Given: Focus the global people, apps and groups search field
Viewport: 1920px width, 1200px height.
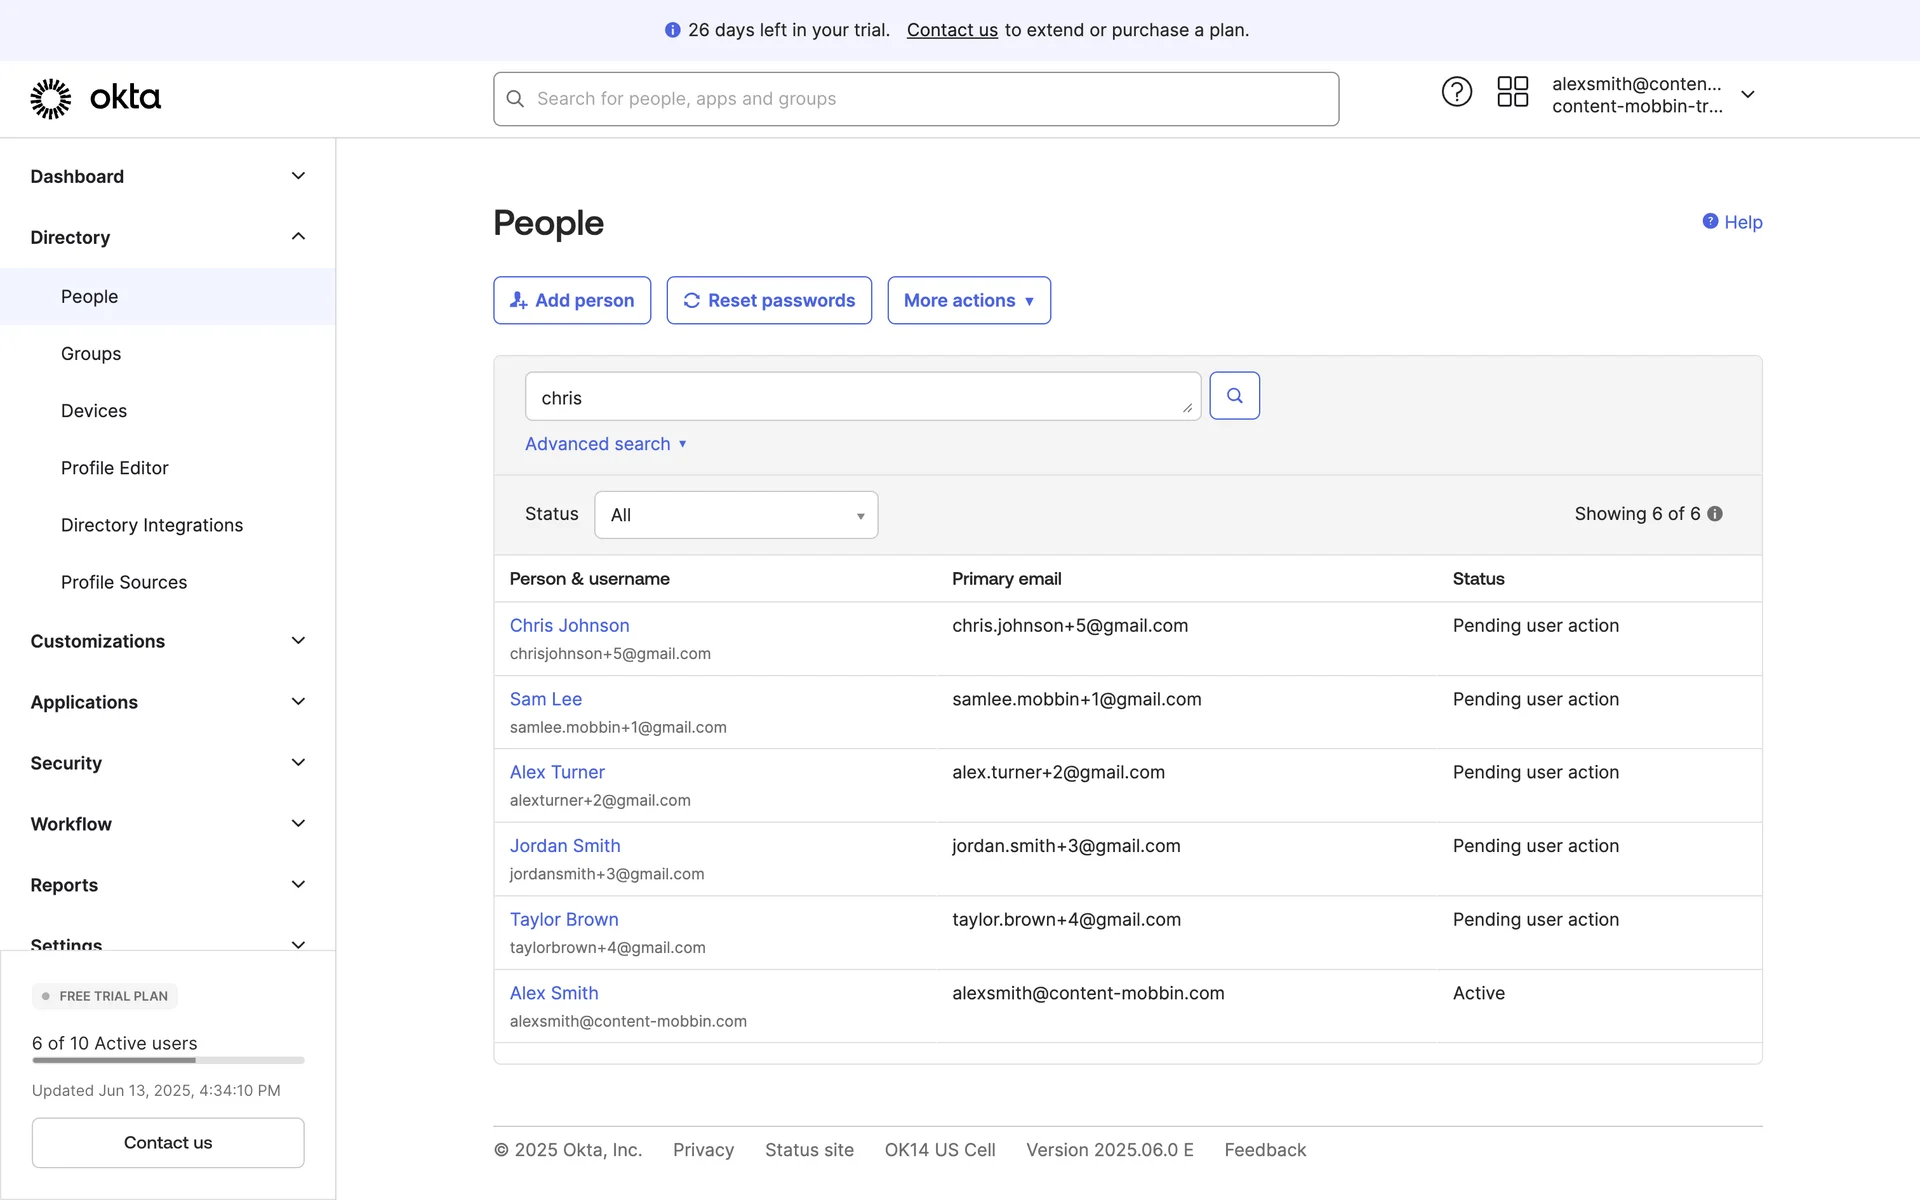Looking at the screenshot, I should 915,99.
